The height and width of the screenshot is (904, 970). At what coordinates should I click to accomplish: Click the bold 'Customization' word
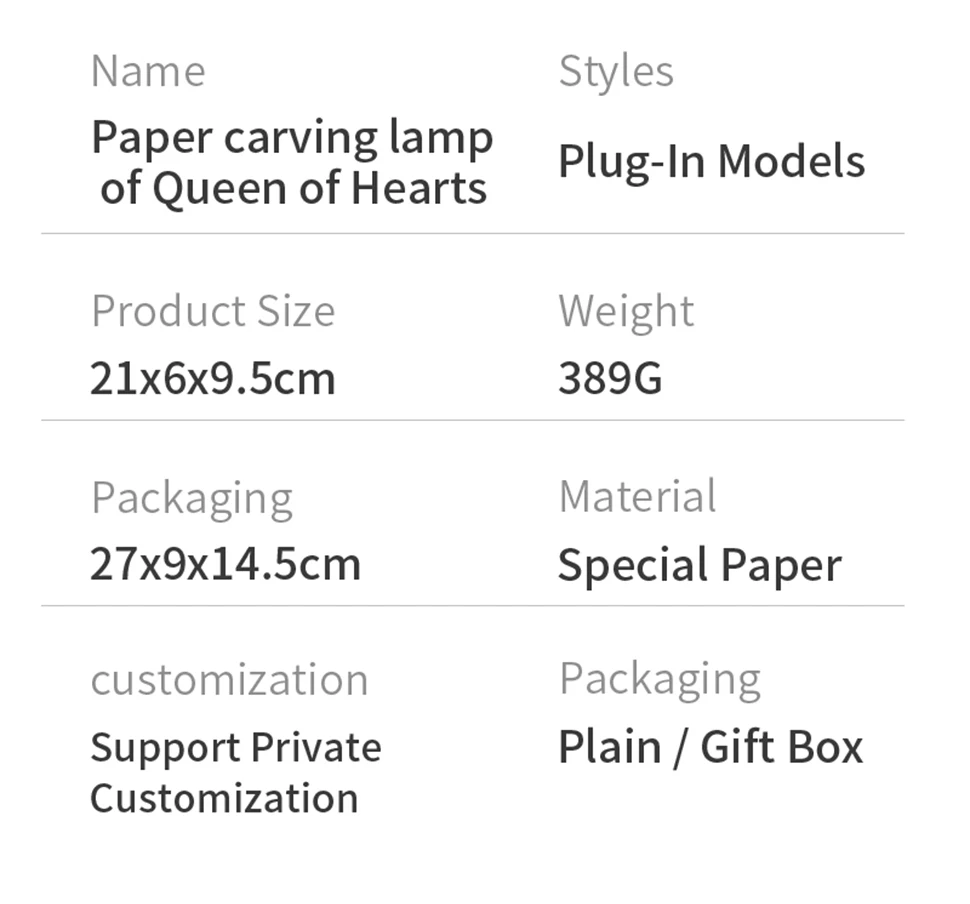coord(224,798)
